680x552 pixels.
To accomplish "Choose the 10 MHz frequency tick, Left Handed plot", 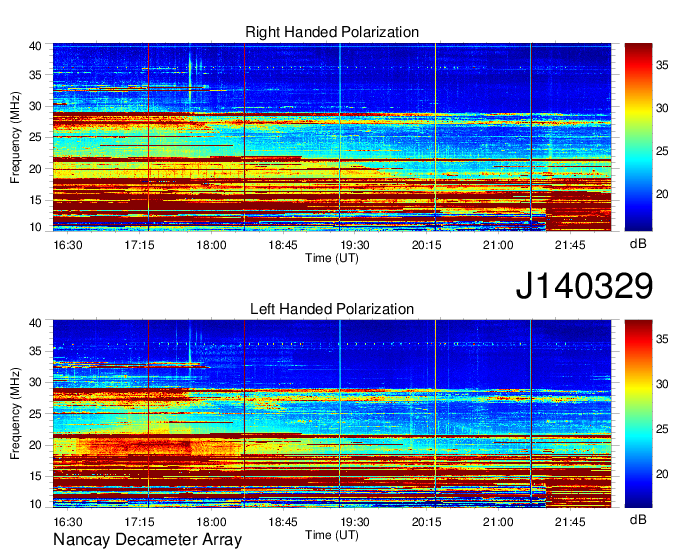I will pos(35,504).
